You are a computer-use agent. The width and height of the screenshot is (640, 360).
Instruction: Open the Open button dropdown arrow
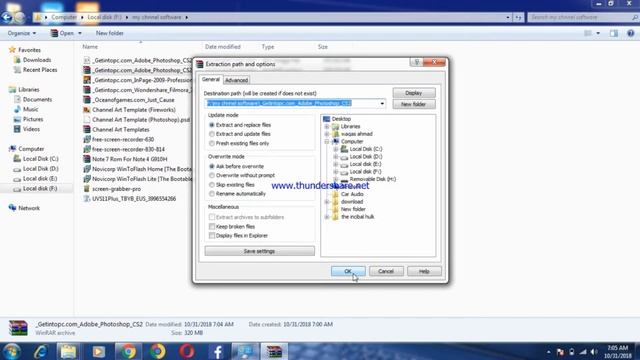click(x=80, y=33)
